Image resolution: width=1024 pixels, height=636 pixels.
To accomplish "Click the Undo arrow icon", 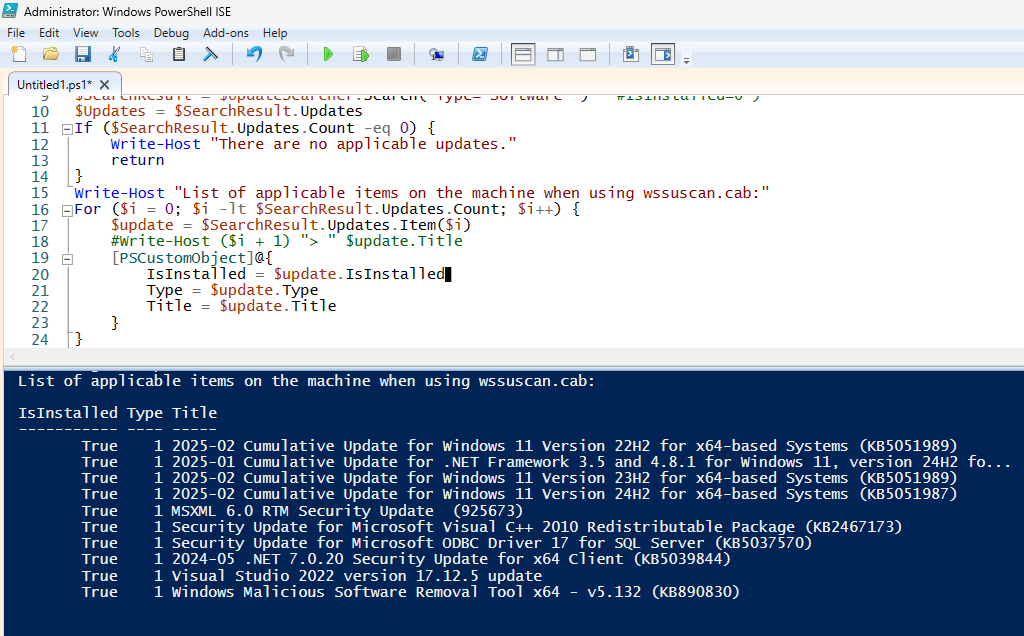I will tap(254, 54).
